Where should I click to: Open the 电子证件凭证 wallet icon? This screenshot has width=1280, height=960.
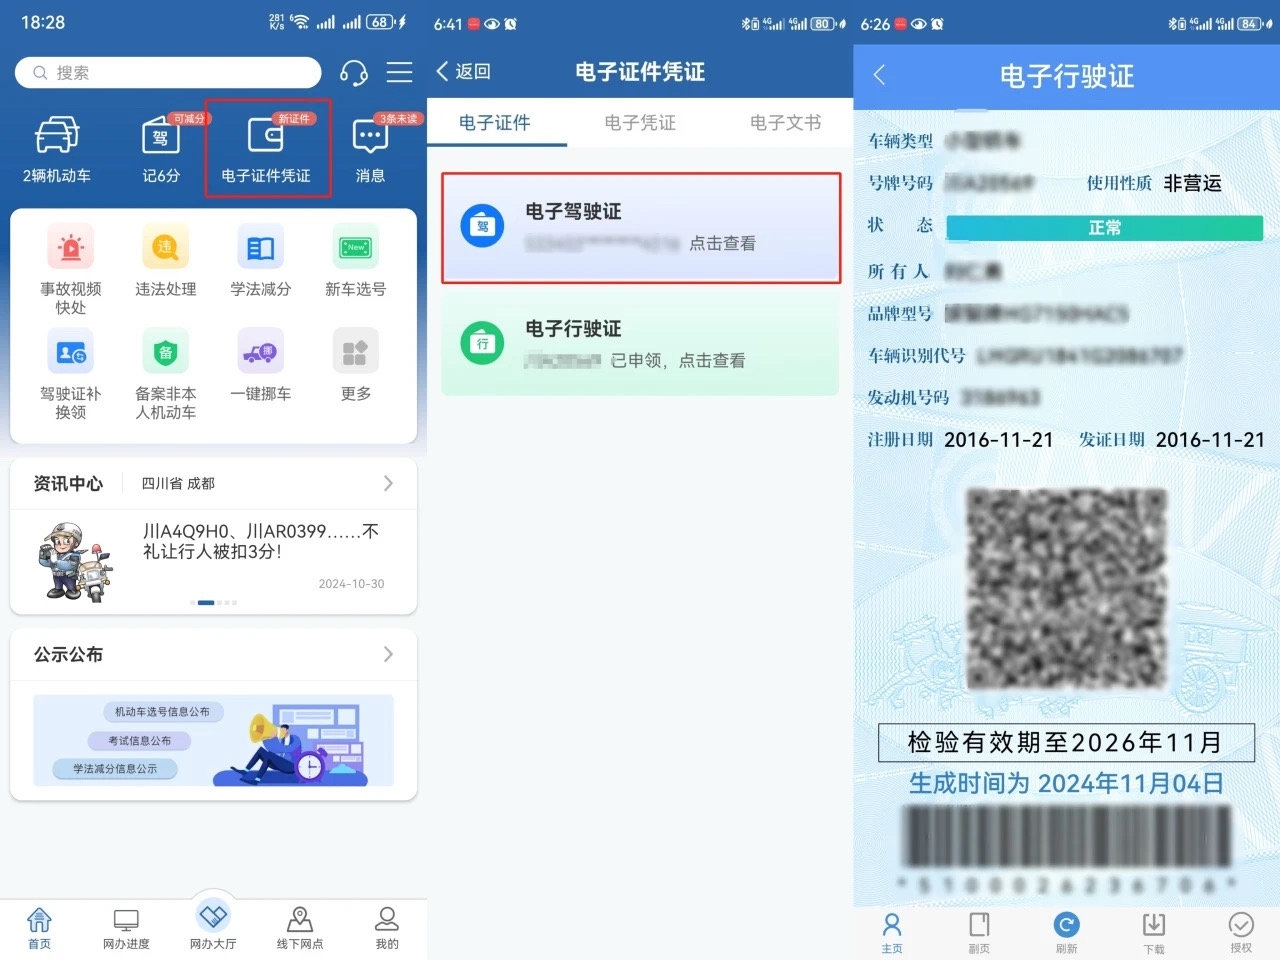266,136
